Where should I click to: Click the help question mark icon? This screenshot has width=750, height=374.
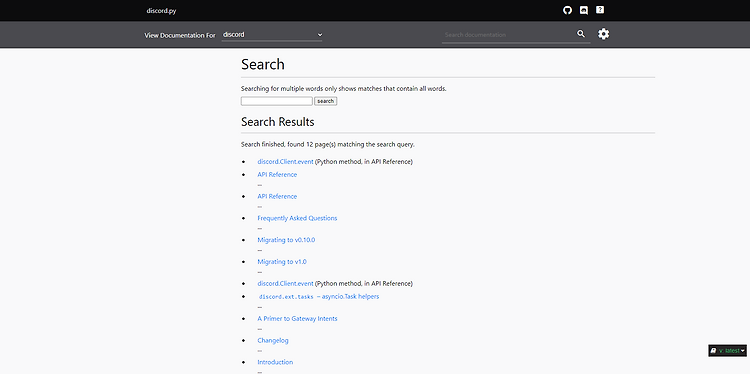600,10
